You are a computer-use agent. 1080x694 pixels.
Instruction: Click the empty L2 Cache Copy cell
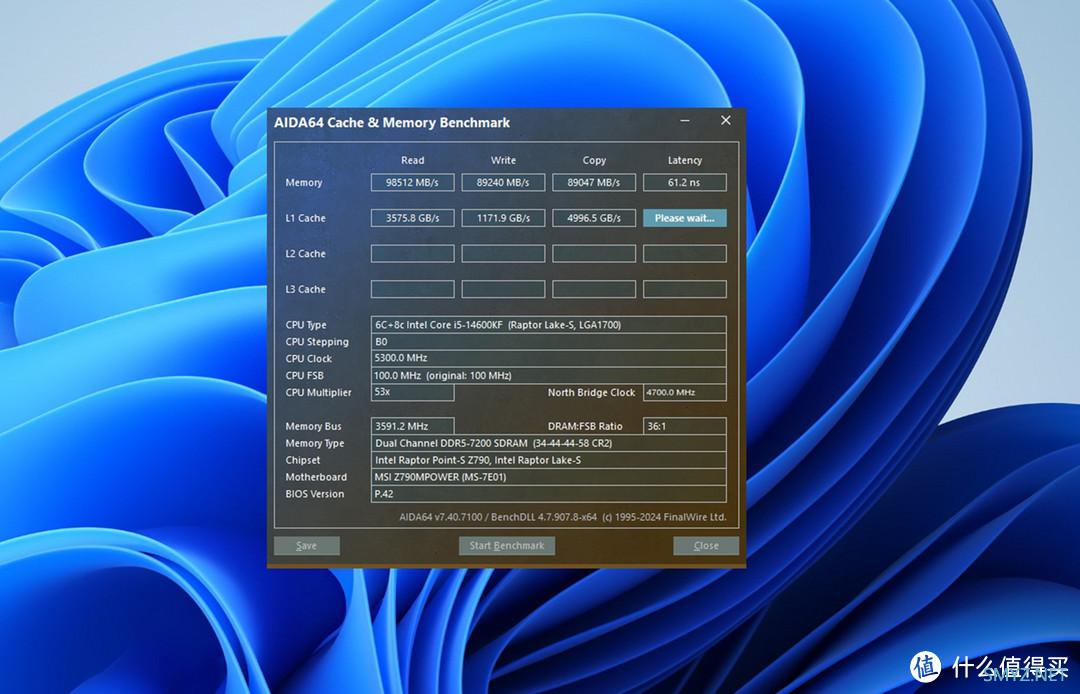594,253
